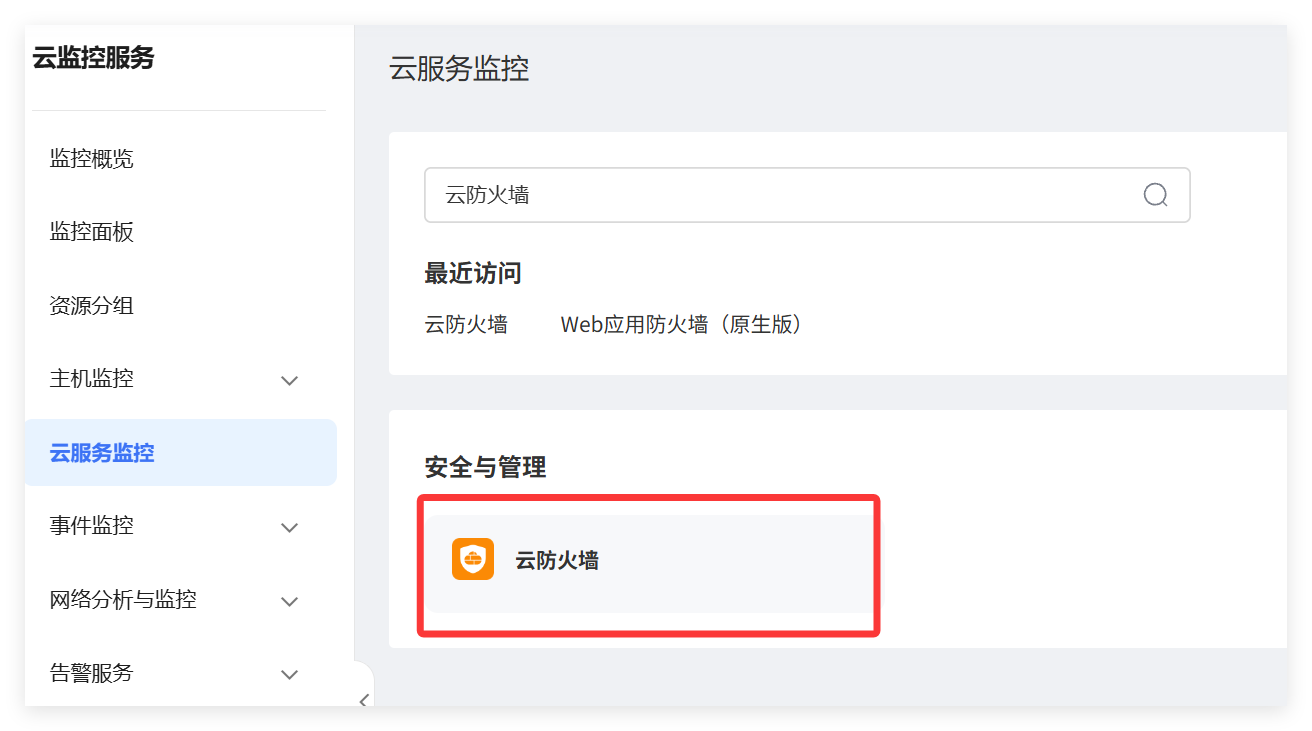This screenshot has width=1312, height=731.
Task: Select the highlighted 云服务监控 menu item
Action: pyautogui.click(x=181, y=453)
